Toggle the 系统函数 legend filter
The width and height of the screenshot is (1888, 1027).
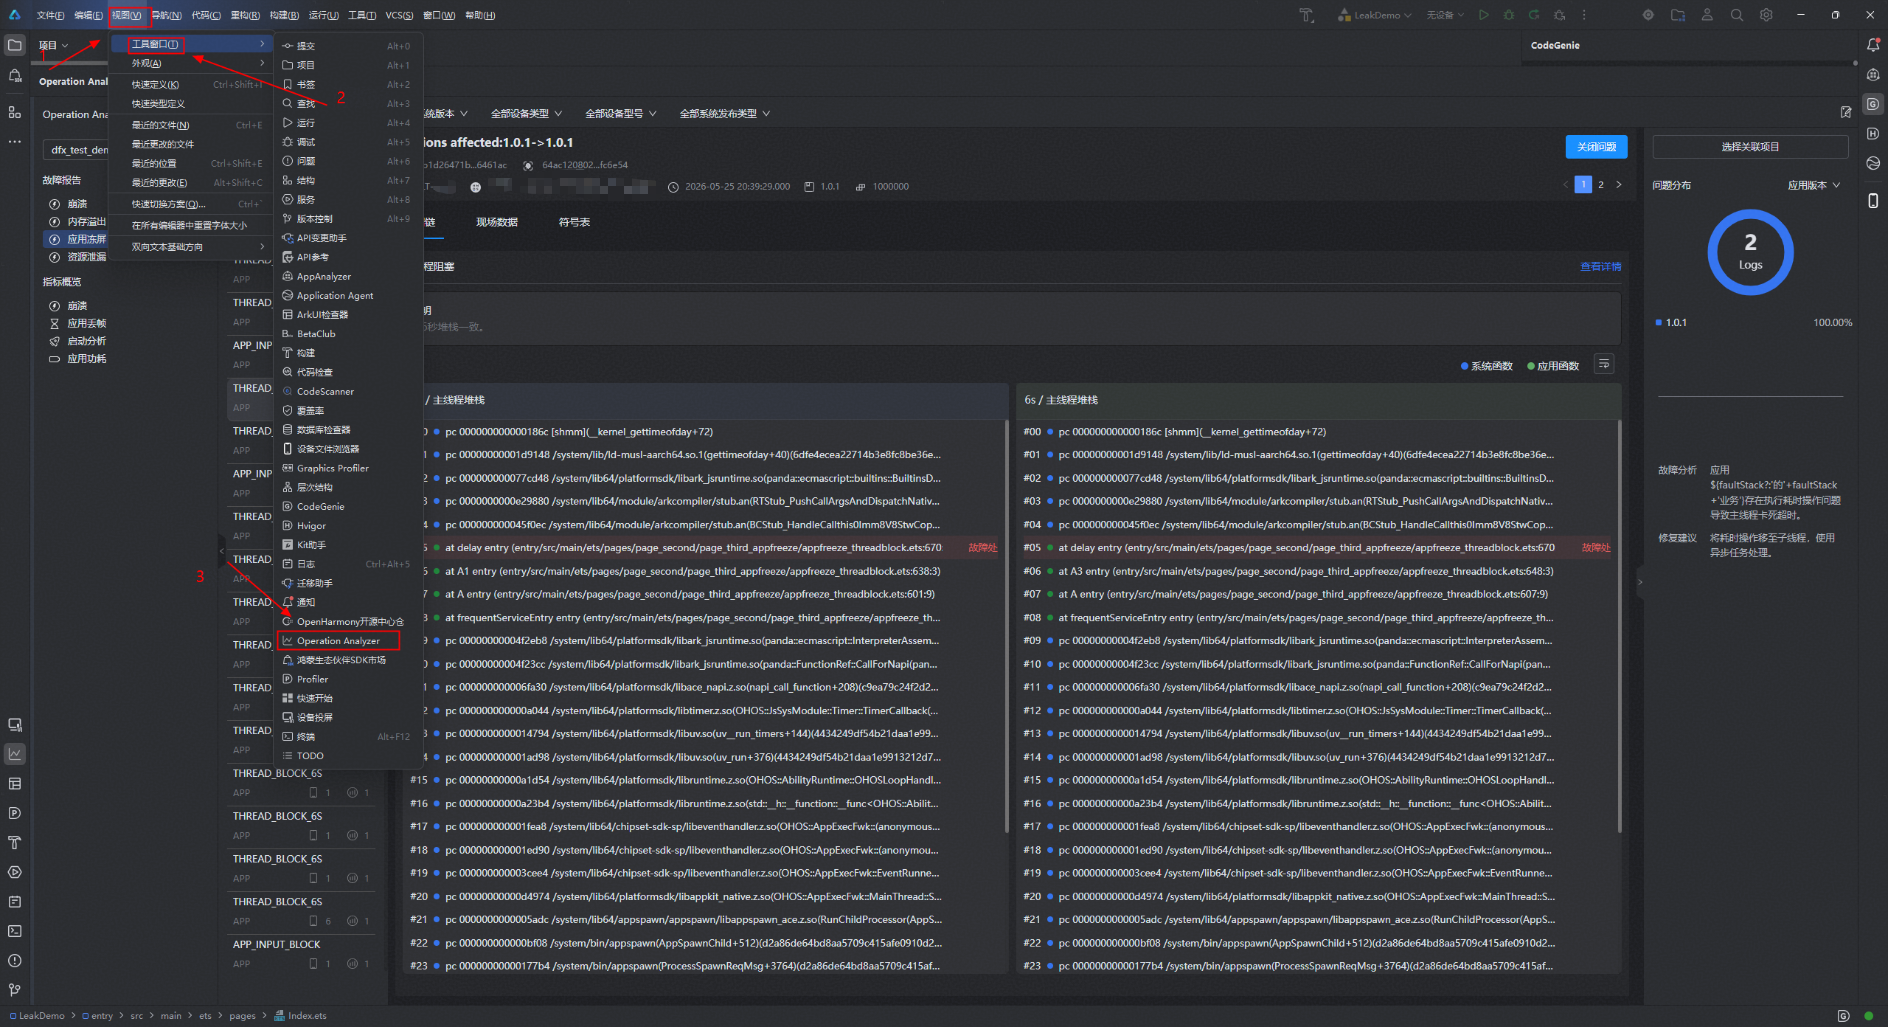point(1487,366)
